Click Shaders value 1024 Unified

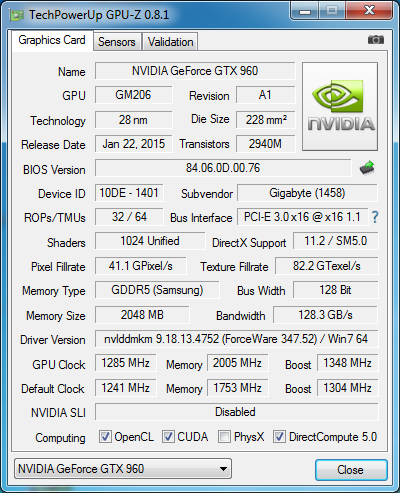click(x=150, y=241)
